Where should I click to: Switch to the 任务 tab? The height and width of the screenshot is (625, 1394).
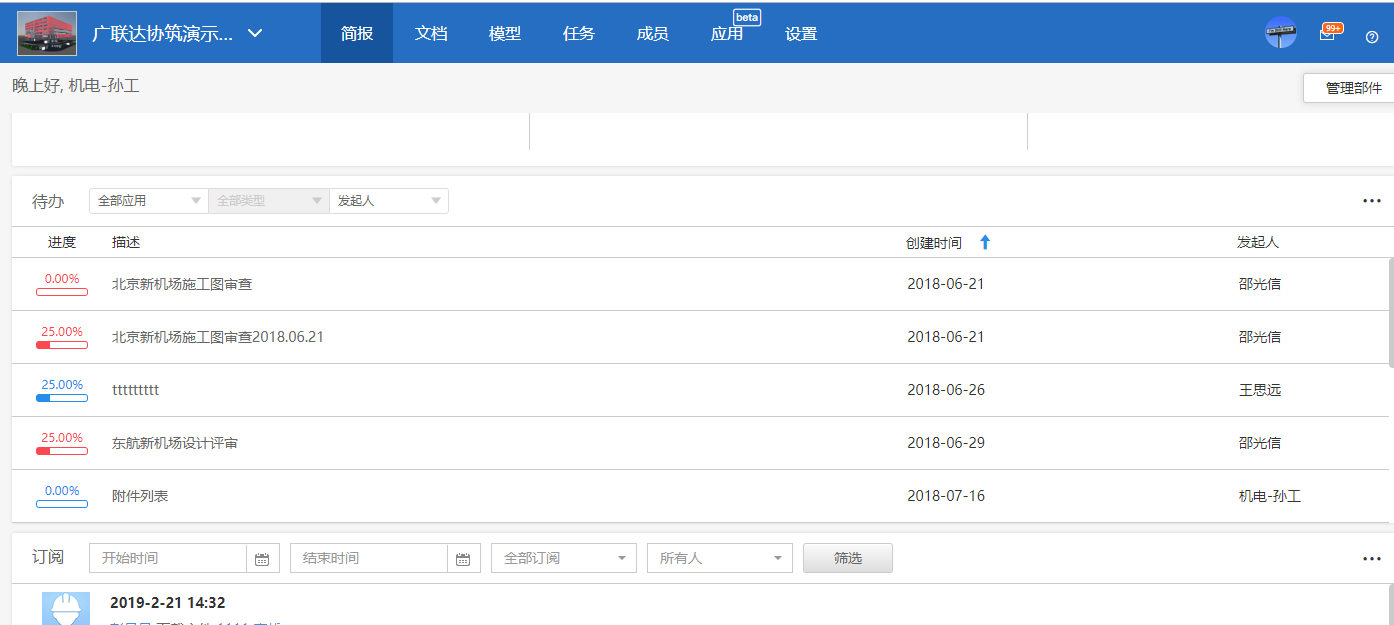click(578, 32)
